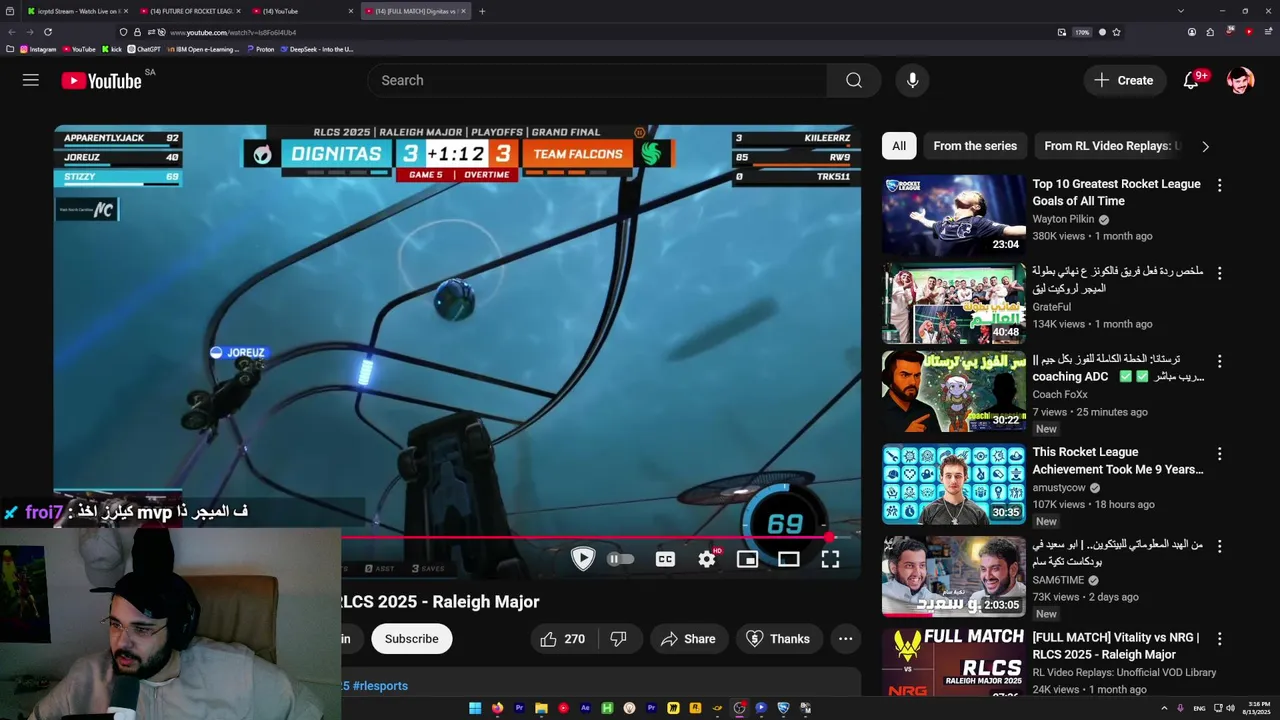The width and height of the screenshot is (1280, 720).
Task: Open the Instagram bookmark
Action: tap(38, 49)
